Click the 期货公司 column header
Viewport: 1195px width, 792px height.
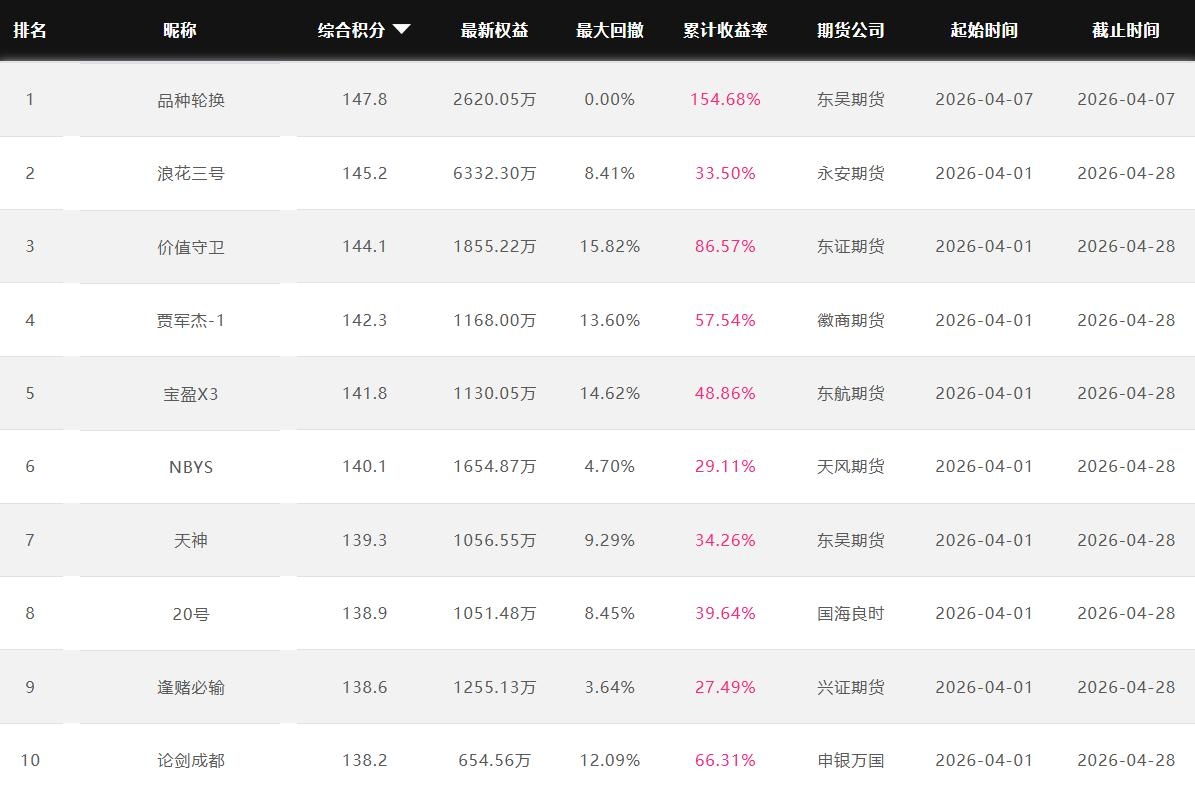coord(850,30)
